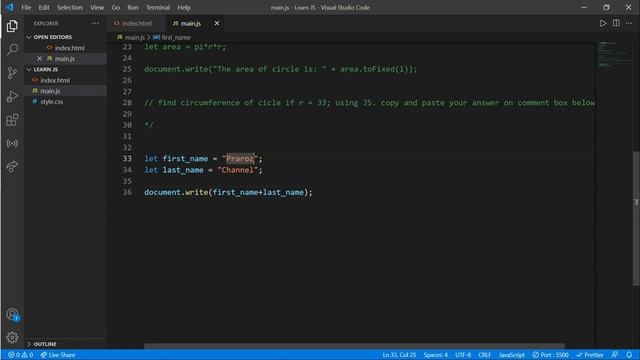Click the horizontal editor scrollbar
The height and width of the screenshot is (360, 640).
354,346
